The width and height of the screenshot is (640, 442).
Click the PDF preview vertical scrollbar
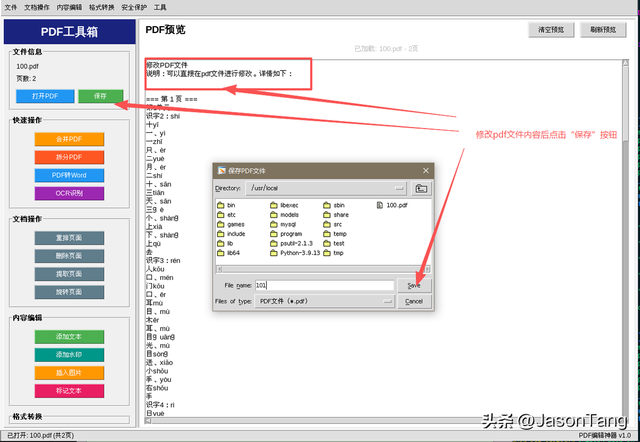pyautogui.click(x=625, y=238)
